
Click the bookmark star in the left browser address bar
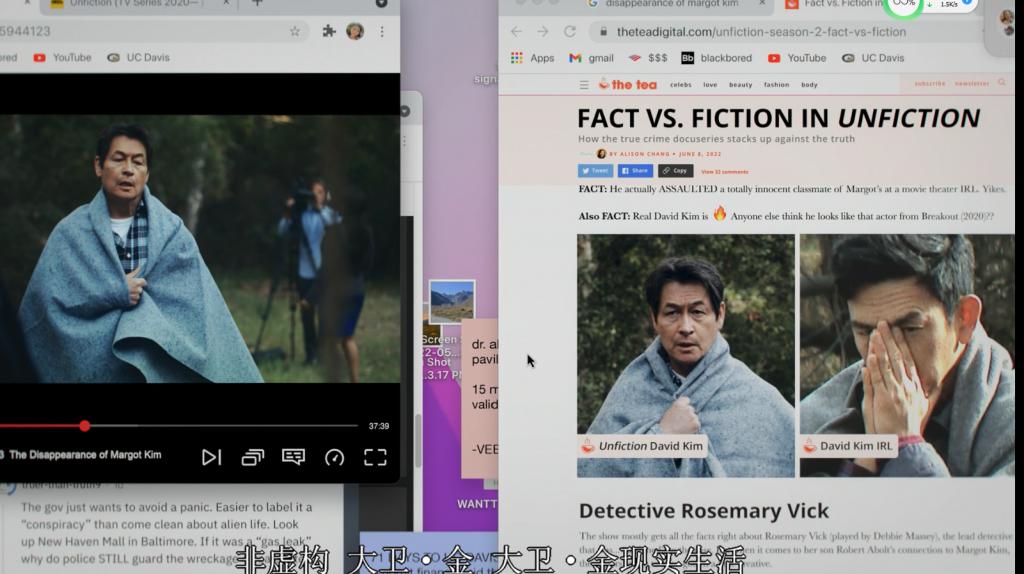[x=295, y=31]
